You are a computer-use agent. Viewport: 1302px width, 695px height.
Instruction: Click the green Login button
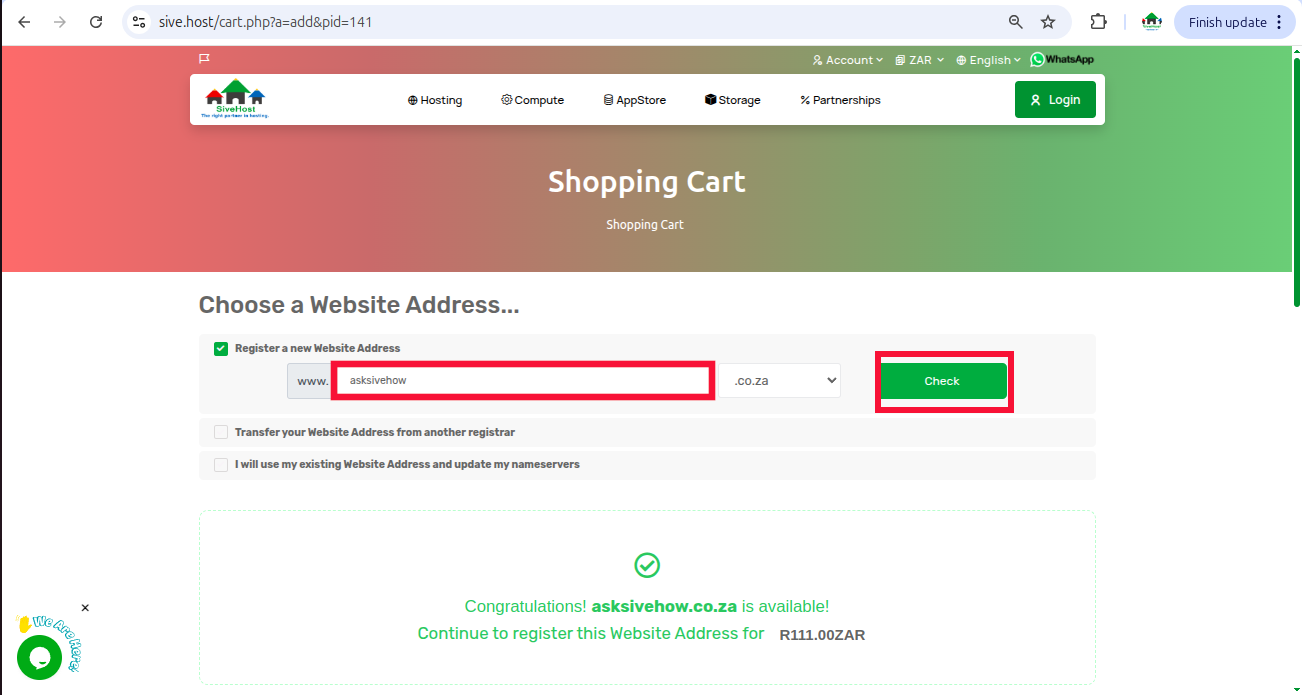[1055, 100]
